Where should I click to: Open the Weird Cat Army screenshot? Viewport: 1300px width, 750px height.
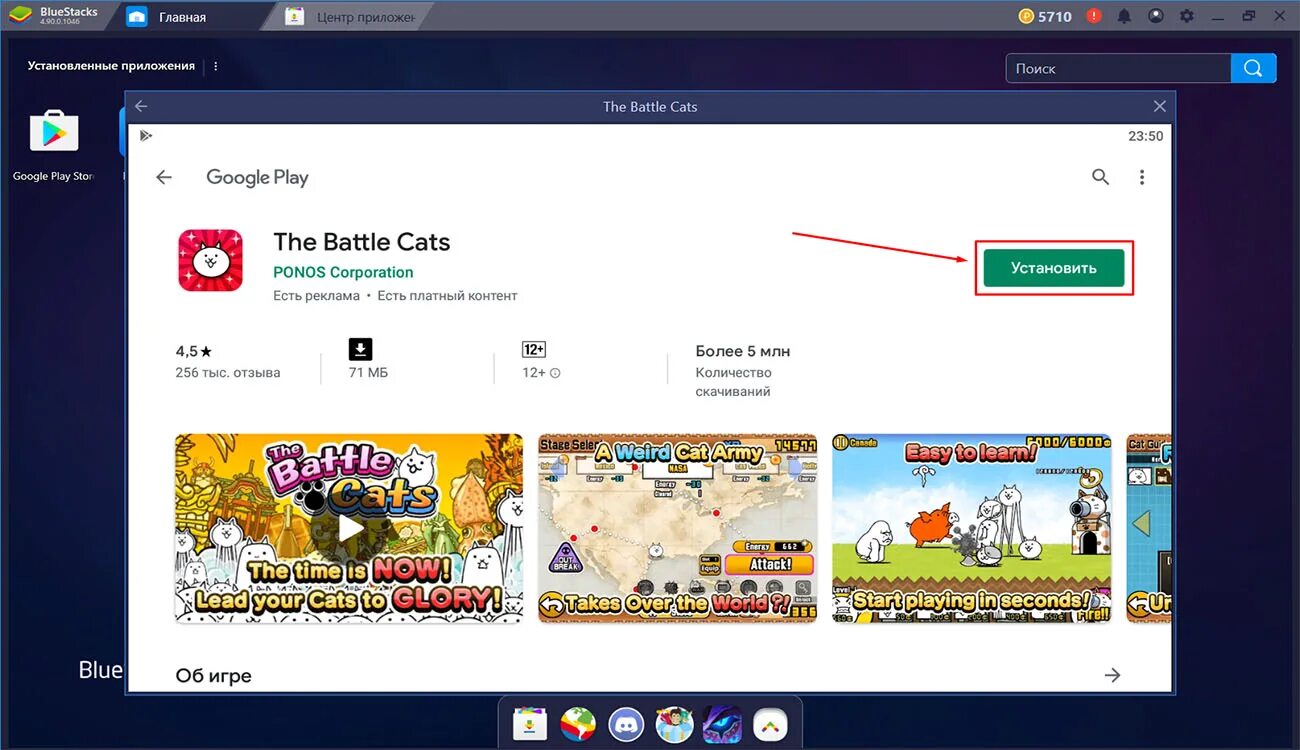pos(677,528)
